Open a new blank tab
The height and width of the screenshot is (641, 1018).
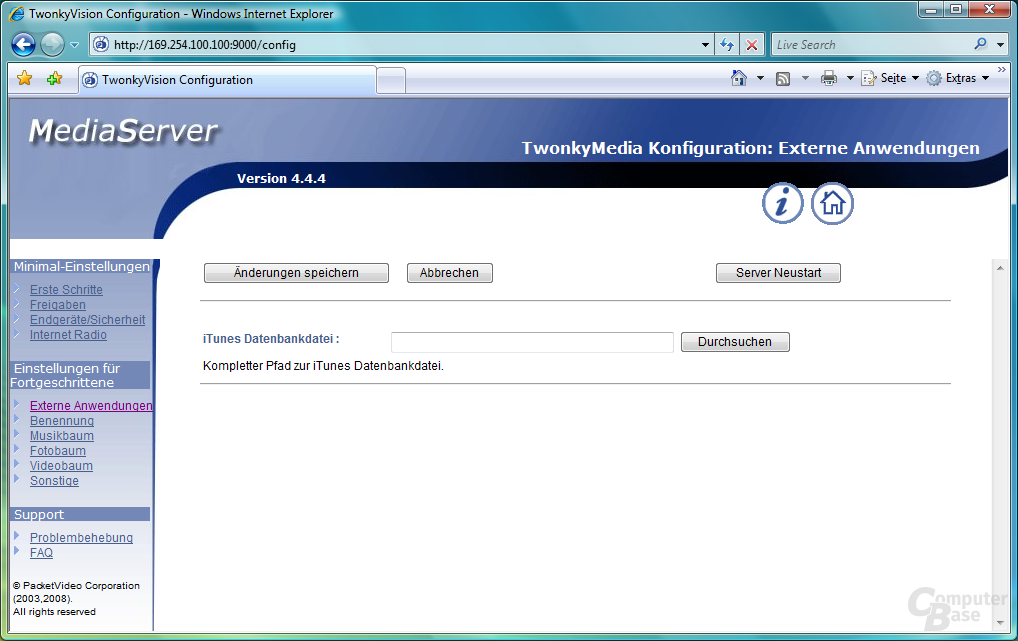click(391, 81)
